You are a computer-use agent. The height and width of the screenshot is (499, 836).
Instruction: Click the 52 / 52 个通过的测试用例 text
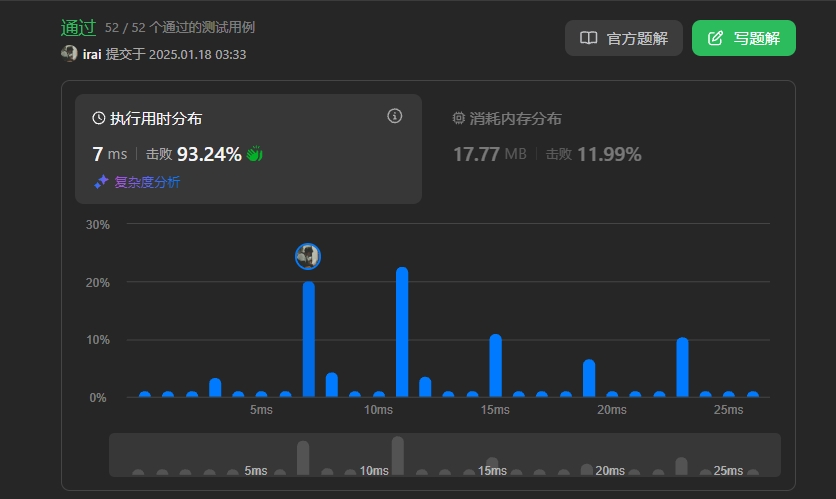click(x=180, y=27)
